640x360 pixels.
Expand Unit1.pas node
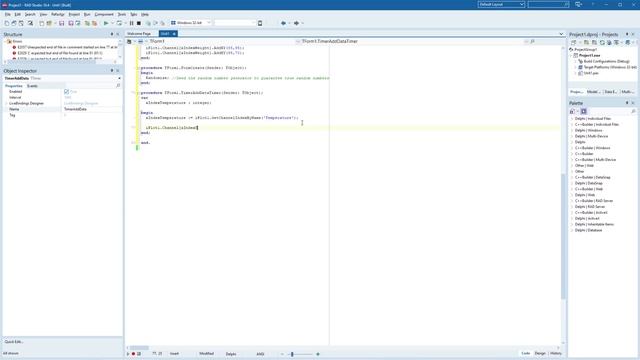(576, 73)
